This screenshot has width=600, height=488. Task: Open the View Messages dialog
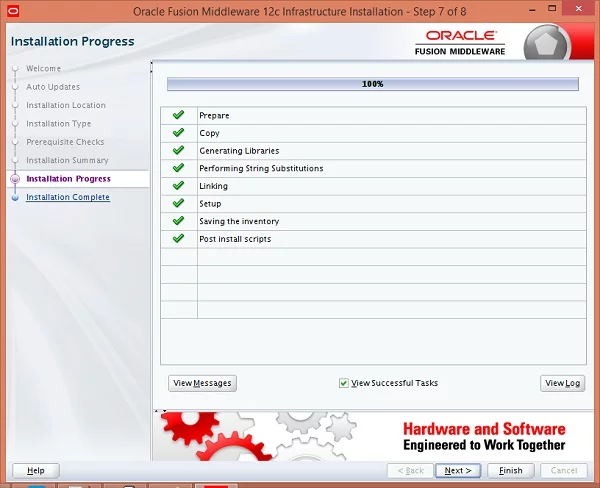202,383
